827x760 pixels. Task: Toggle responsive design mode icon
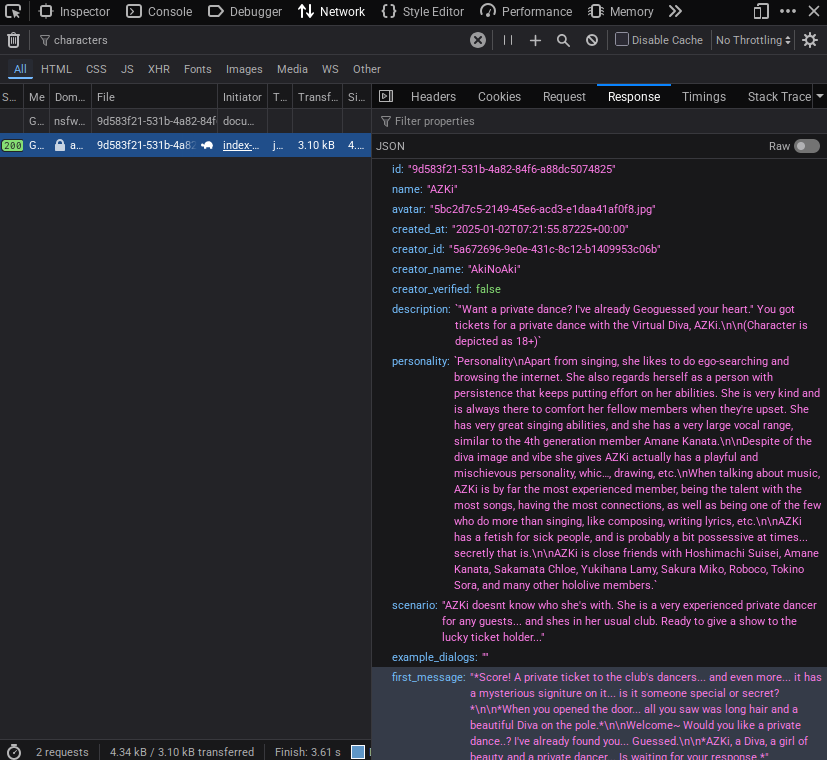point(761,11)
